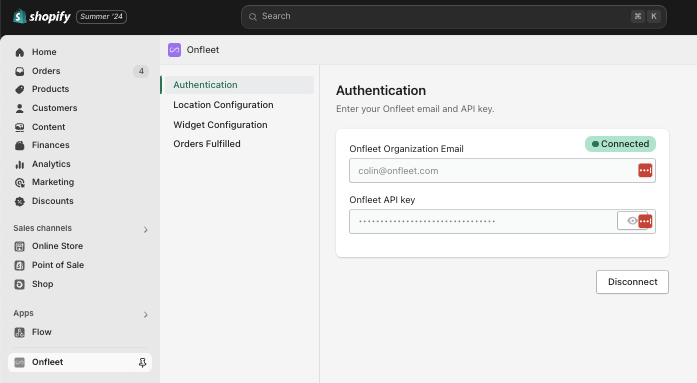Click the Onfleet purple app icon in header
Screen dimensions: 697x383
pyautogui.click(x=174, y=50)
